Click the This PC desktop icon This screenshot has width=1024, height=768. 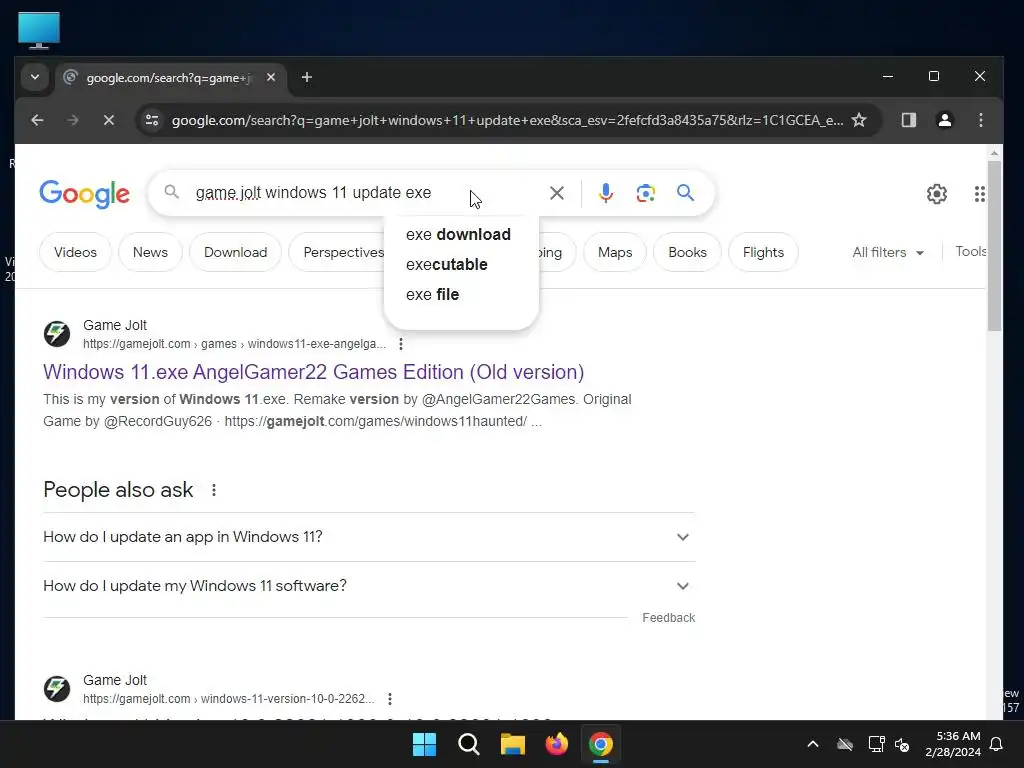(39, 30)
